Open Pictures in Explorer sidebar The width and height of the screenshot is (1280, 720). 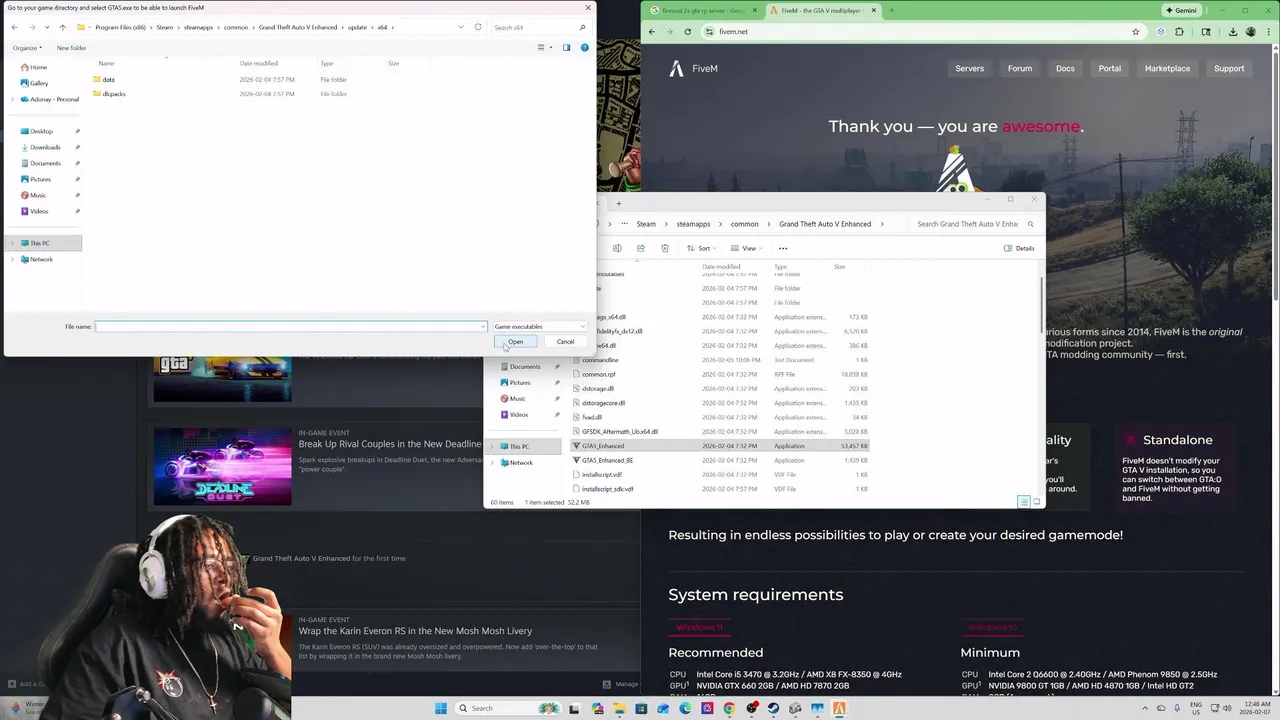pyautogui.click(x=520, y=382)
